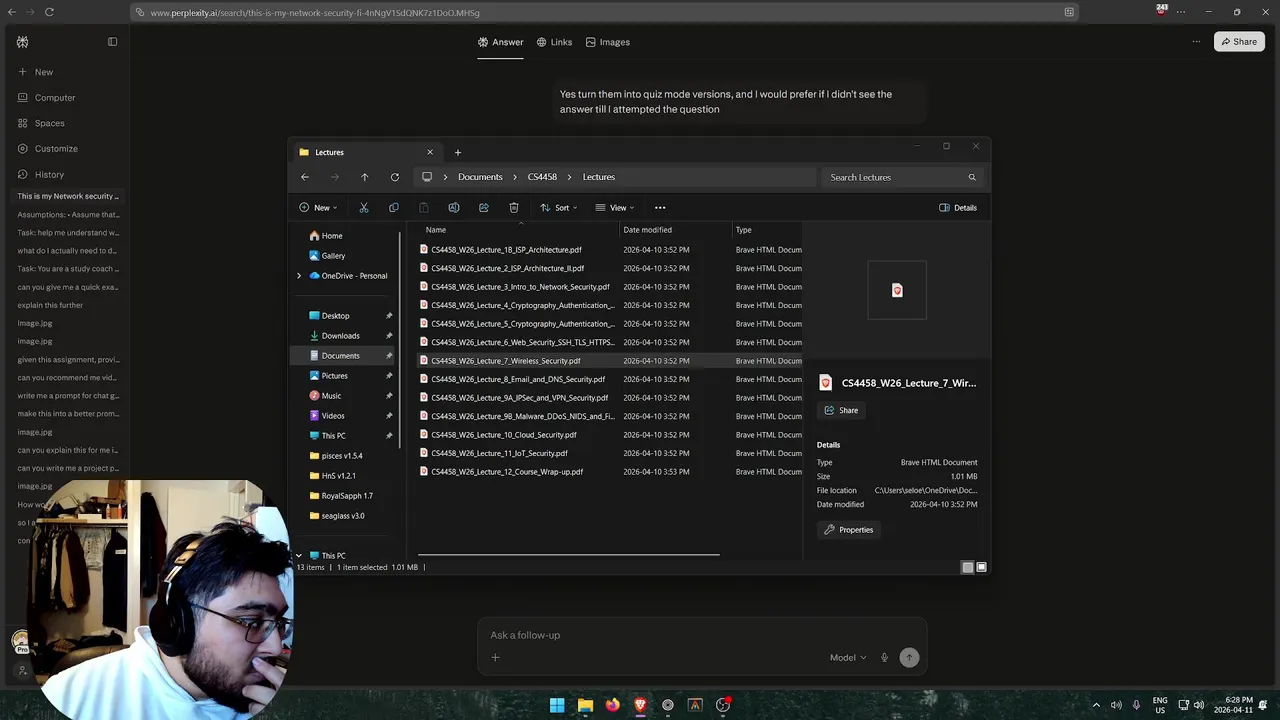Add a new File Explorer tab
1280x720 pixels.
coord(458,152)
